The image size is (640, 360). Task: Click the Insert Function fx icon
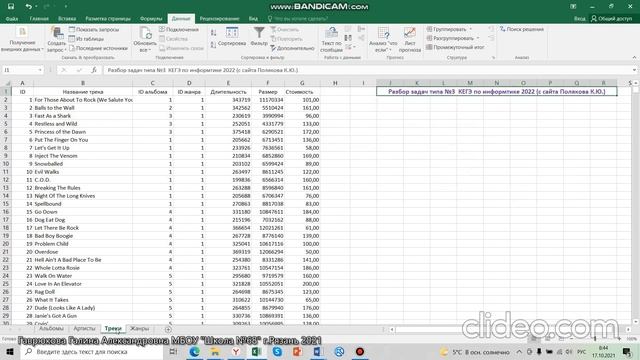tap(94, 70)
